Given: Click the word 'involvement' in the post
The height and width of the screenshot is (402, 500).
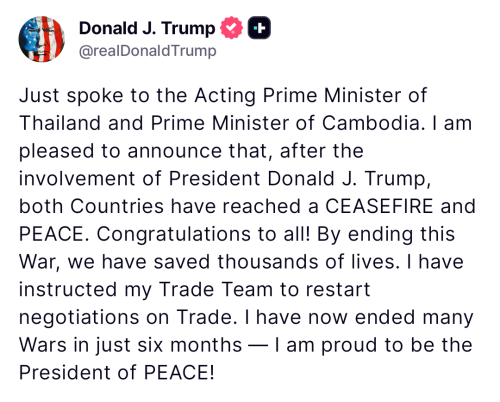Looking at the screenshot, I should [x=77, y=179].
